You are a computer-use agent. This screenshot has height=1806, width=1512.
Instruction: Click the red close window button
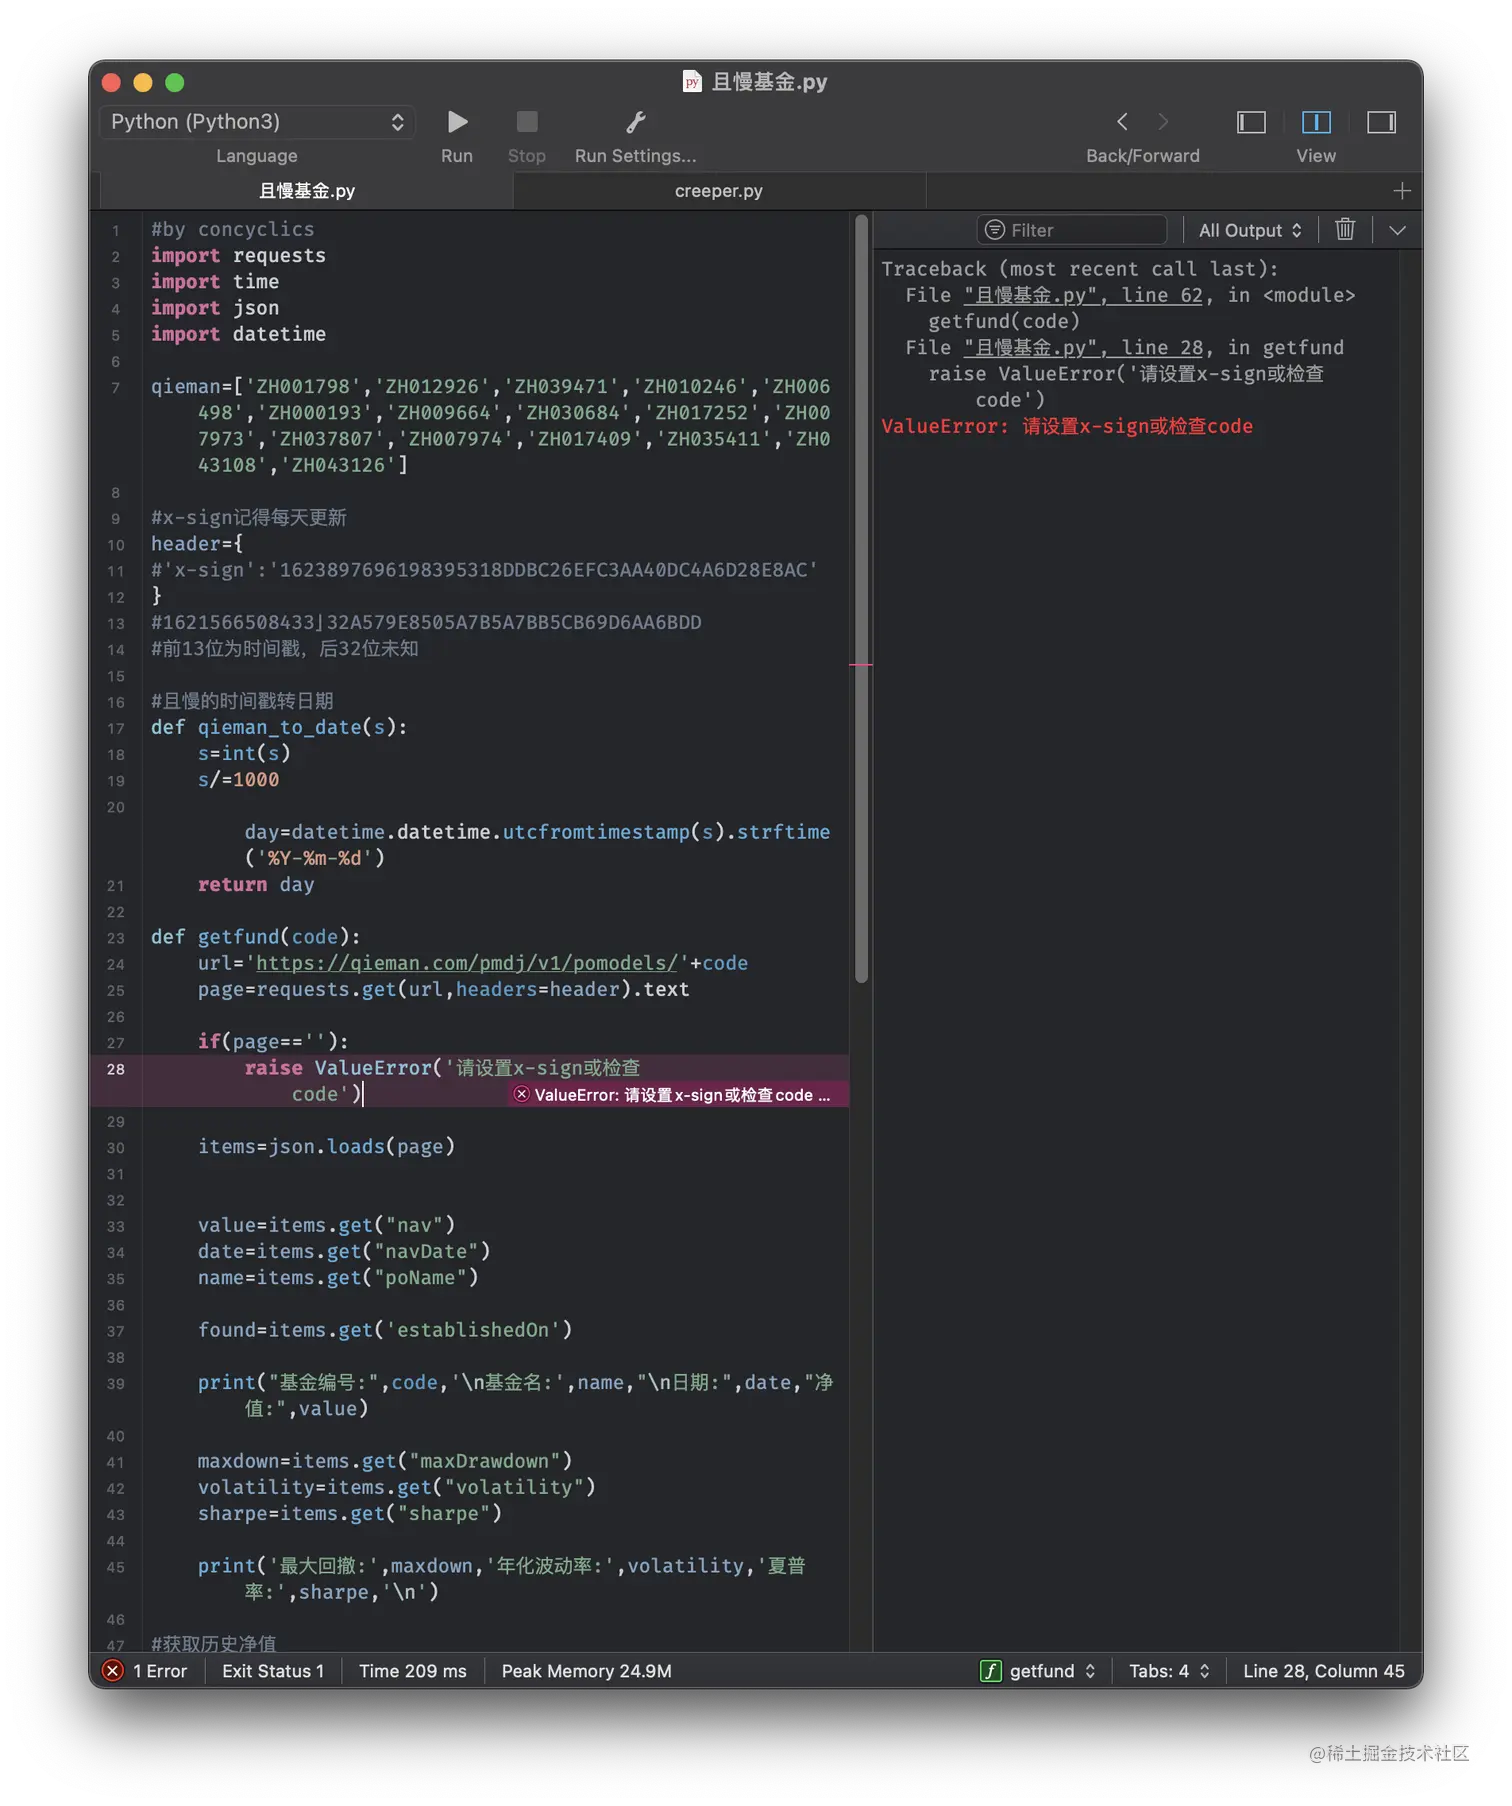tap(111, 83)
